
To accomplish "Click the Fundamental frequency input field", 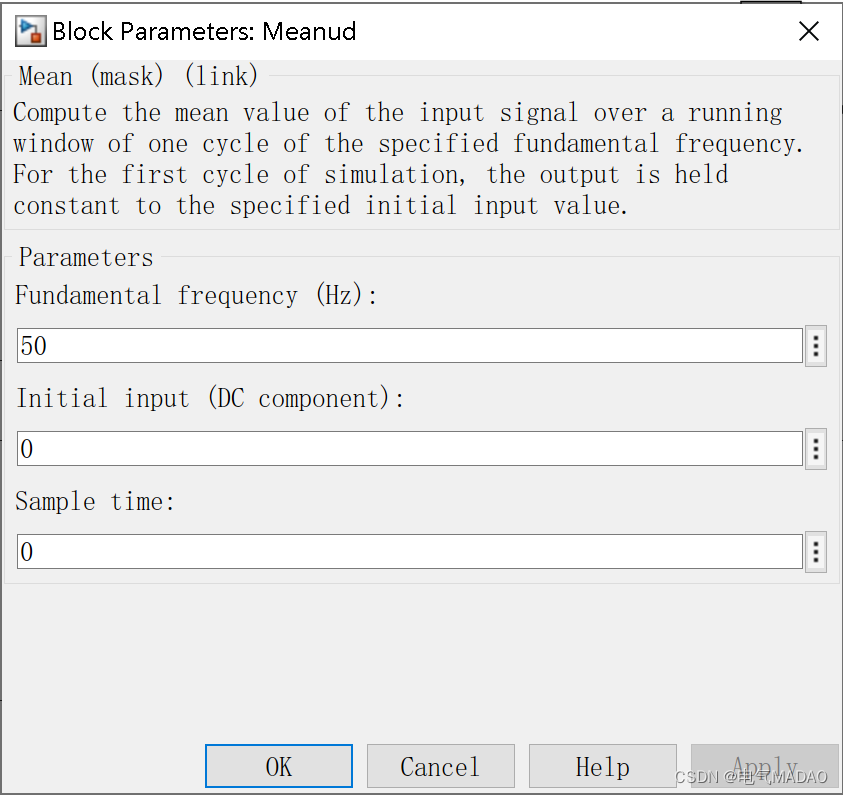I will pyautogui.click(x=410, y=346).
